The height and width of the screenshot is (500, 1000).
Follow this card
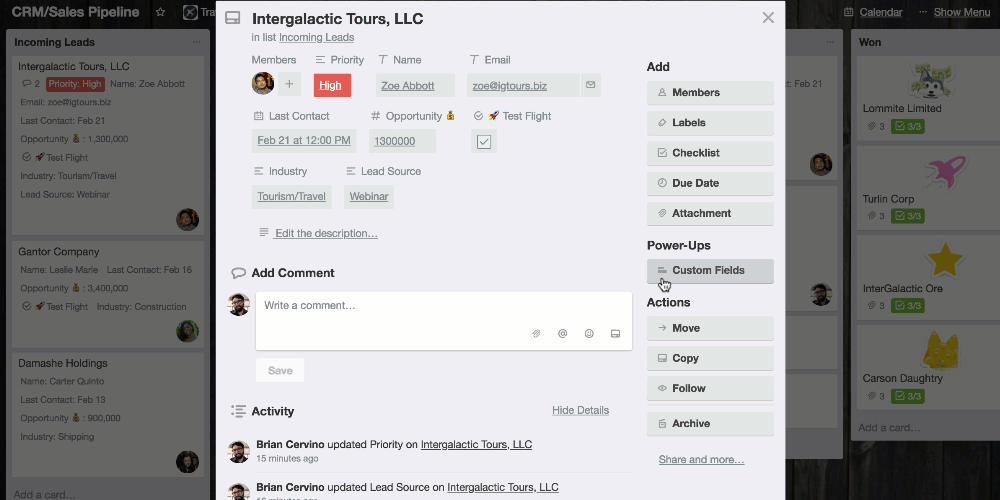pos(710,388)
